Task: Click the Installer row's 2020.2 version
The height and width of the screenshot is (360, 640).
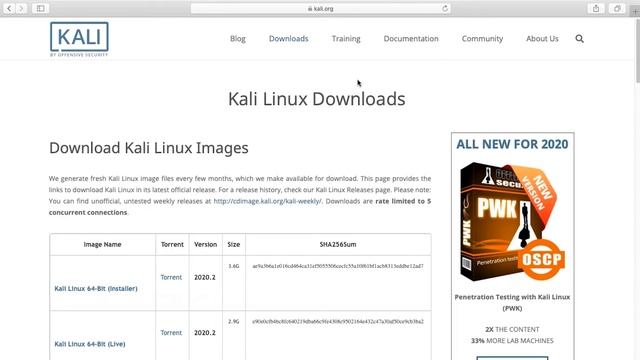Action: tap(205, 277)
